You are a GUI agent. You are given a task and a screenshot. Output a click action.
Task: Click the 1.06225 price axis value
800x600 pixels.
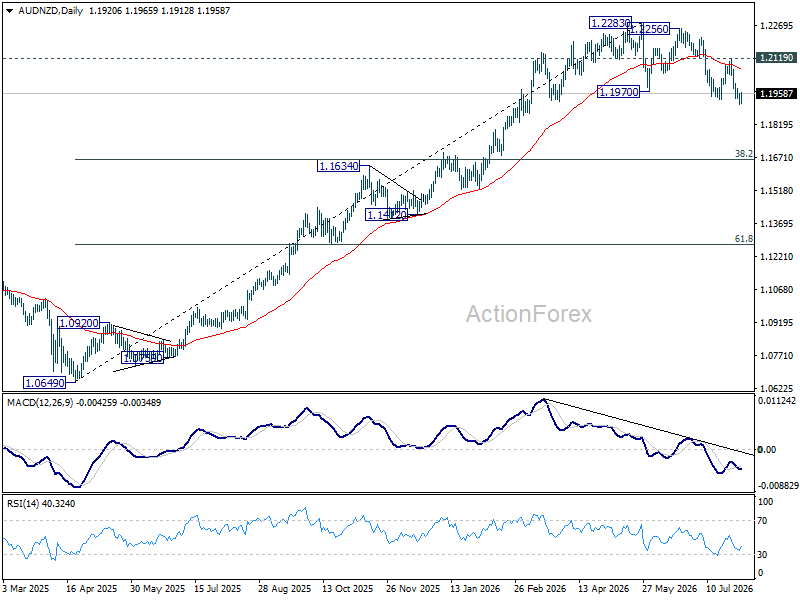777,389
